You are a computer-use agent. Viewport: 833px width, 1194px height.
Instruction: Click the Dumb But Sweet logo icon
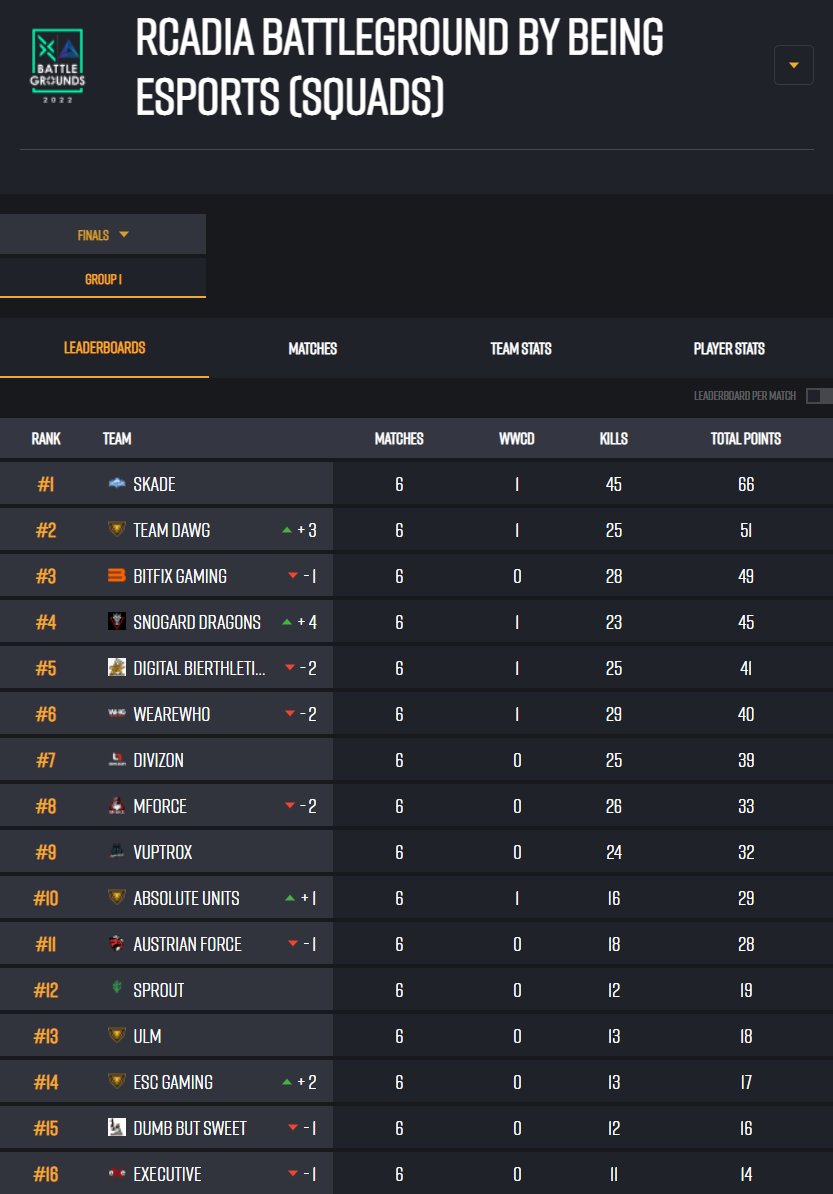click(x=116, y=1126)
